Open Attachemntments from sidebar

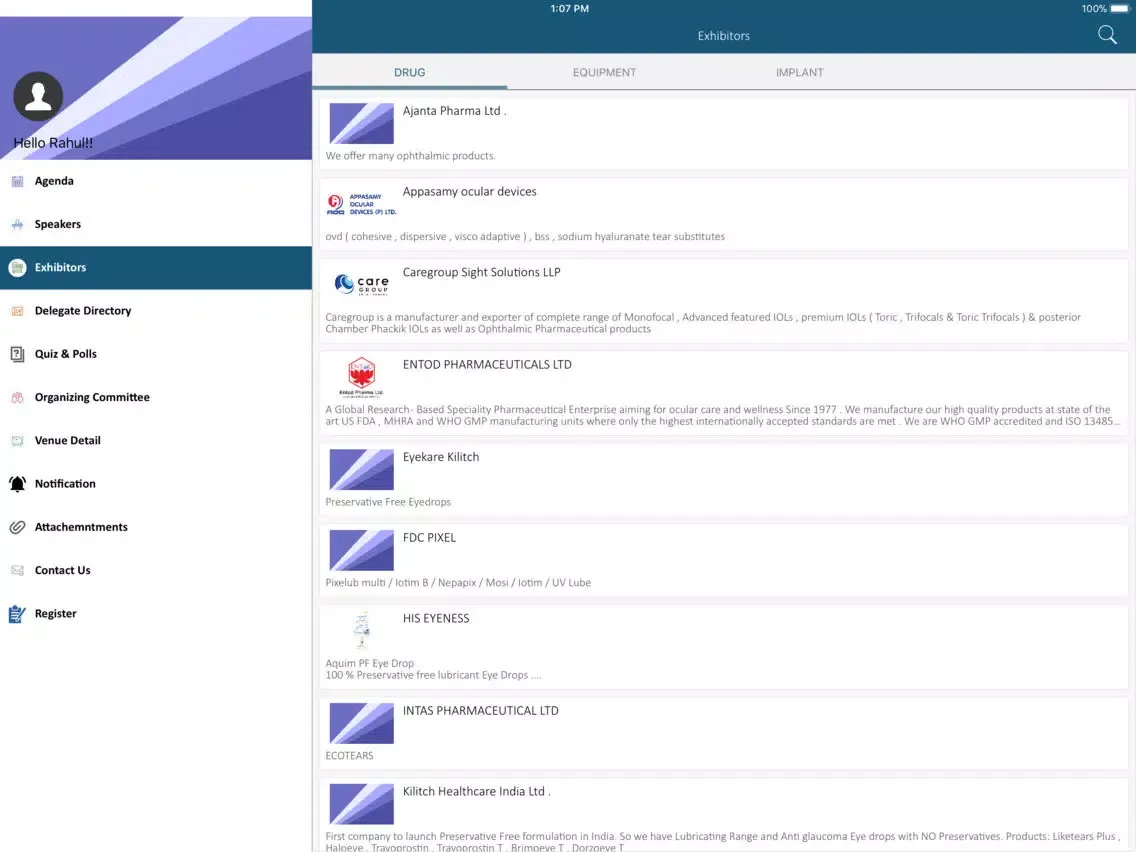(156, 527)
